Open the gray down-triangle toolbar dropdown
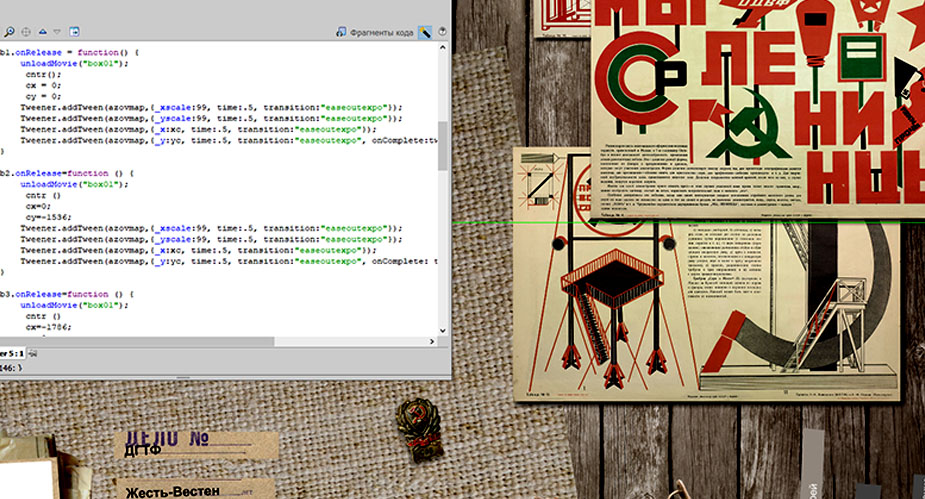 tap(58, 32)
